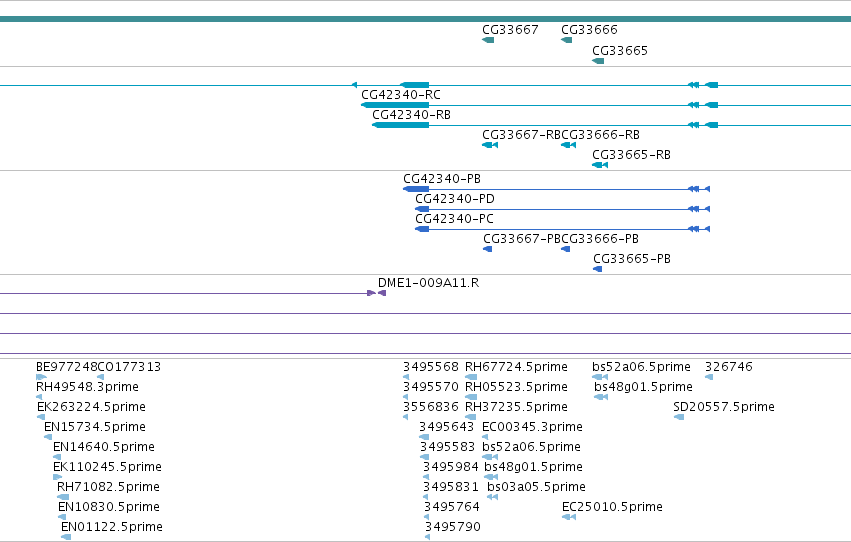This screenshot has height=542, width=851.
Task: Click the 3495570 feature label
Action: (x=431, y=387)
